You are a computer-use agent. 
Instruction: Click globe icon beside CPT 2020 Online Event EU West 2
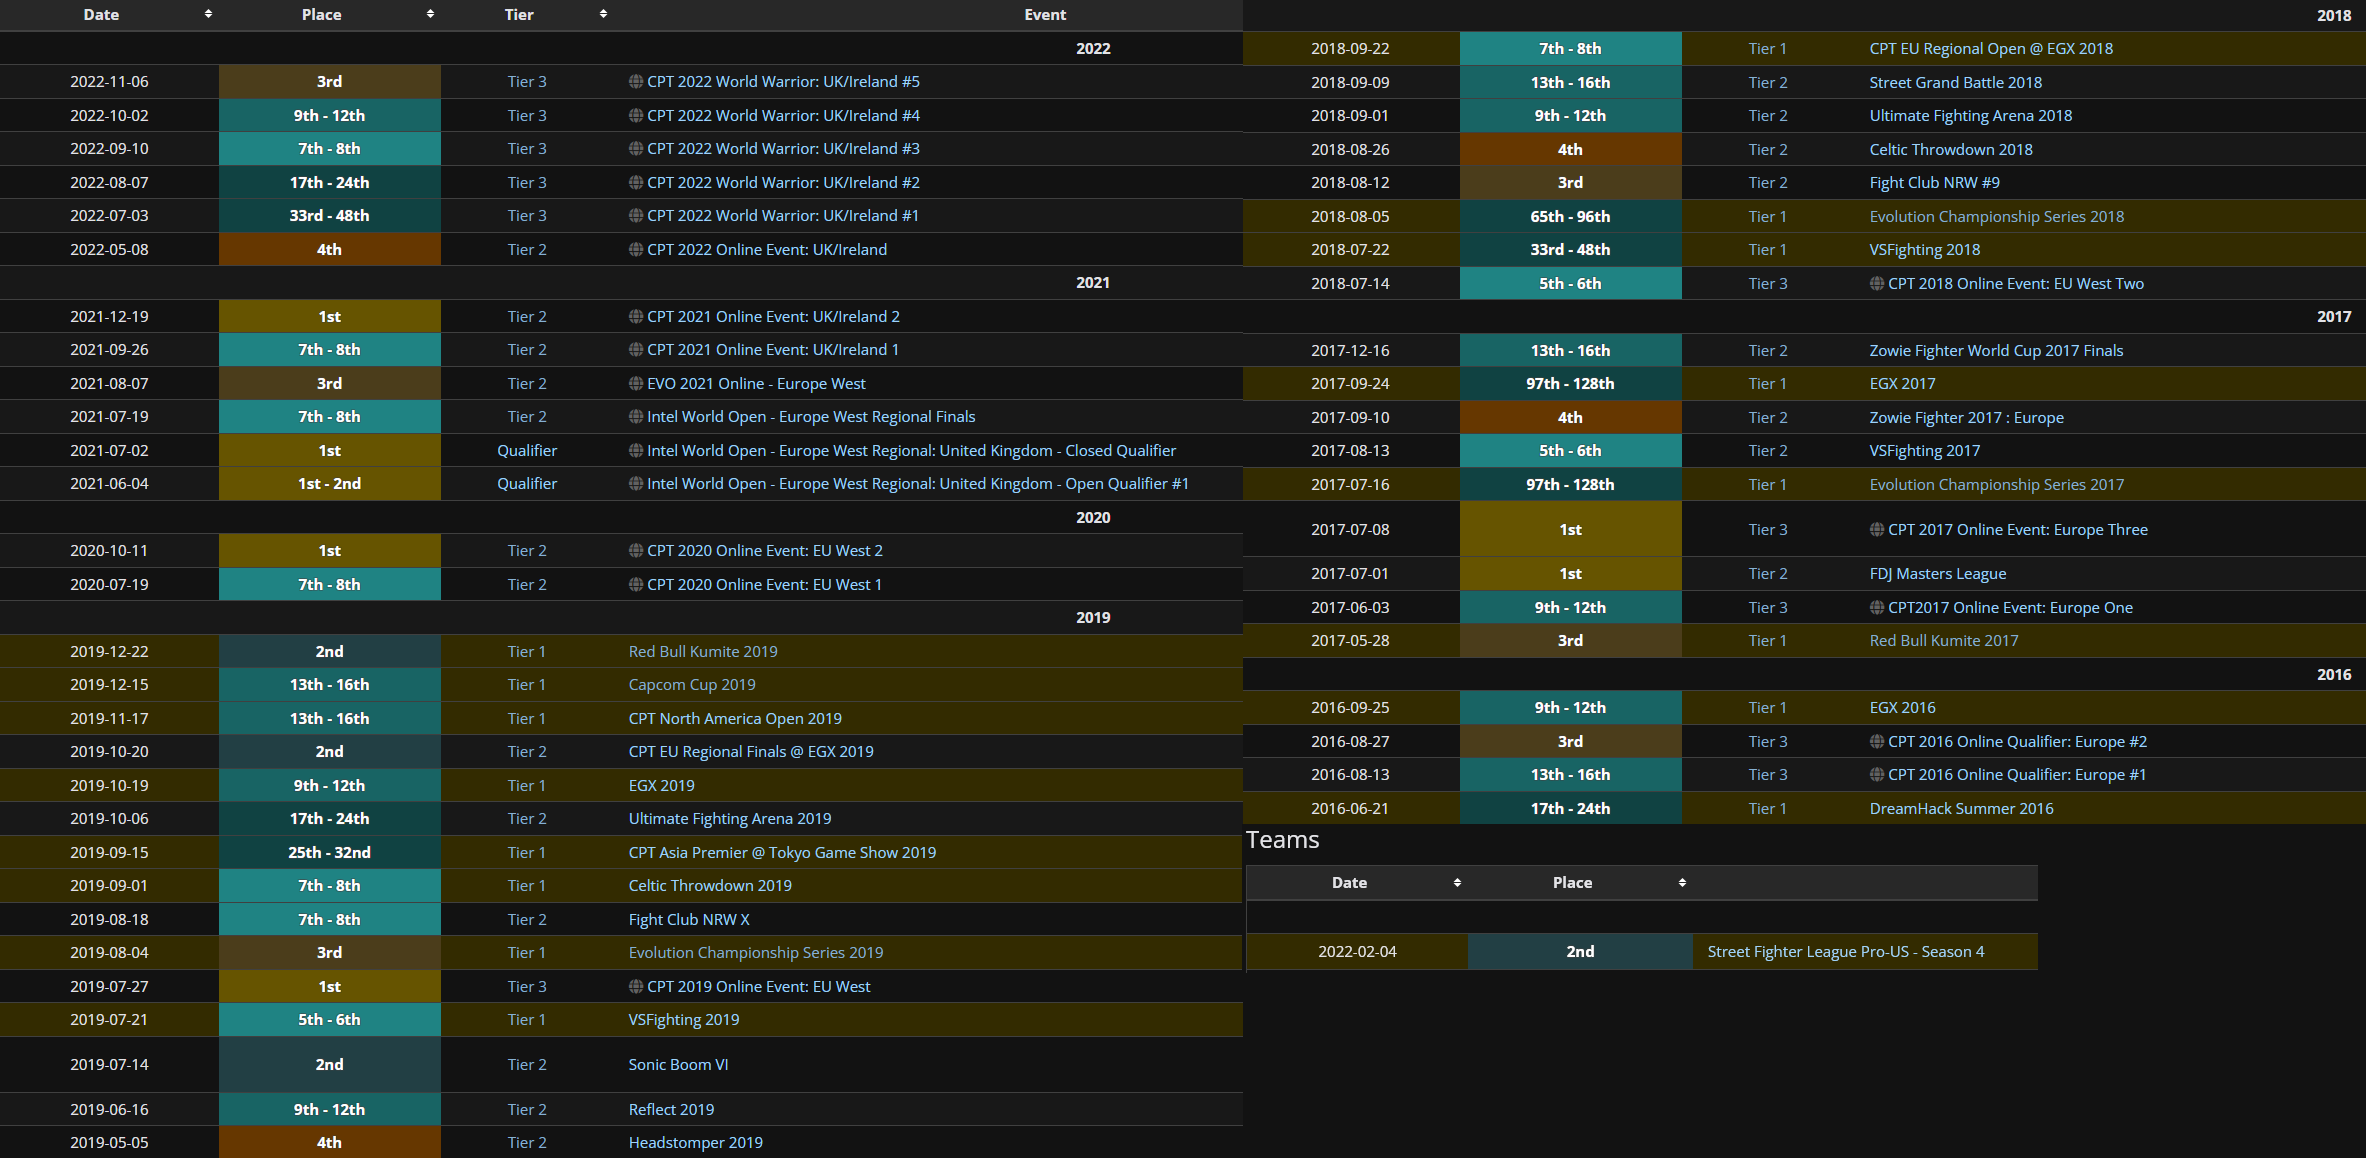coord(635,551)
